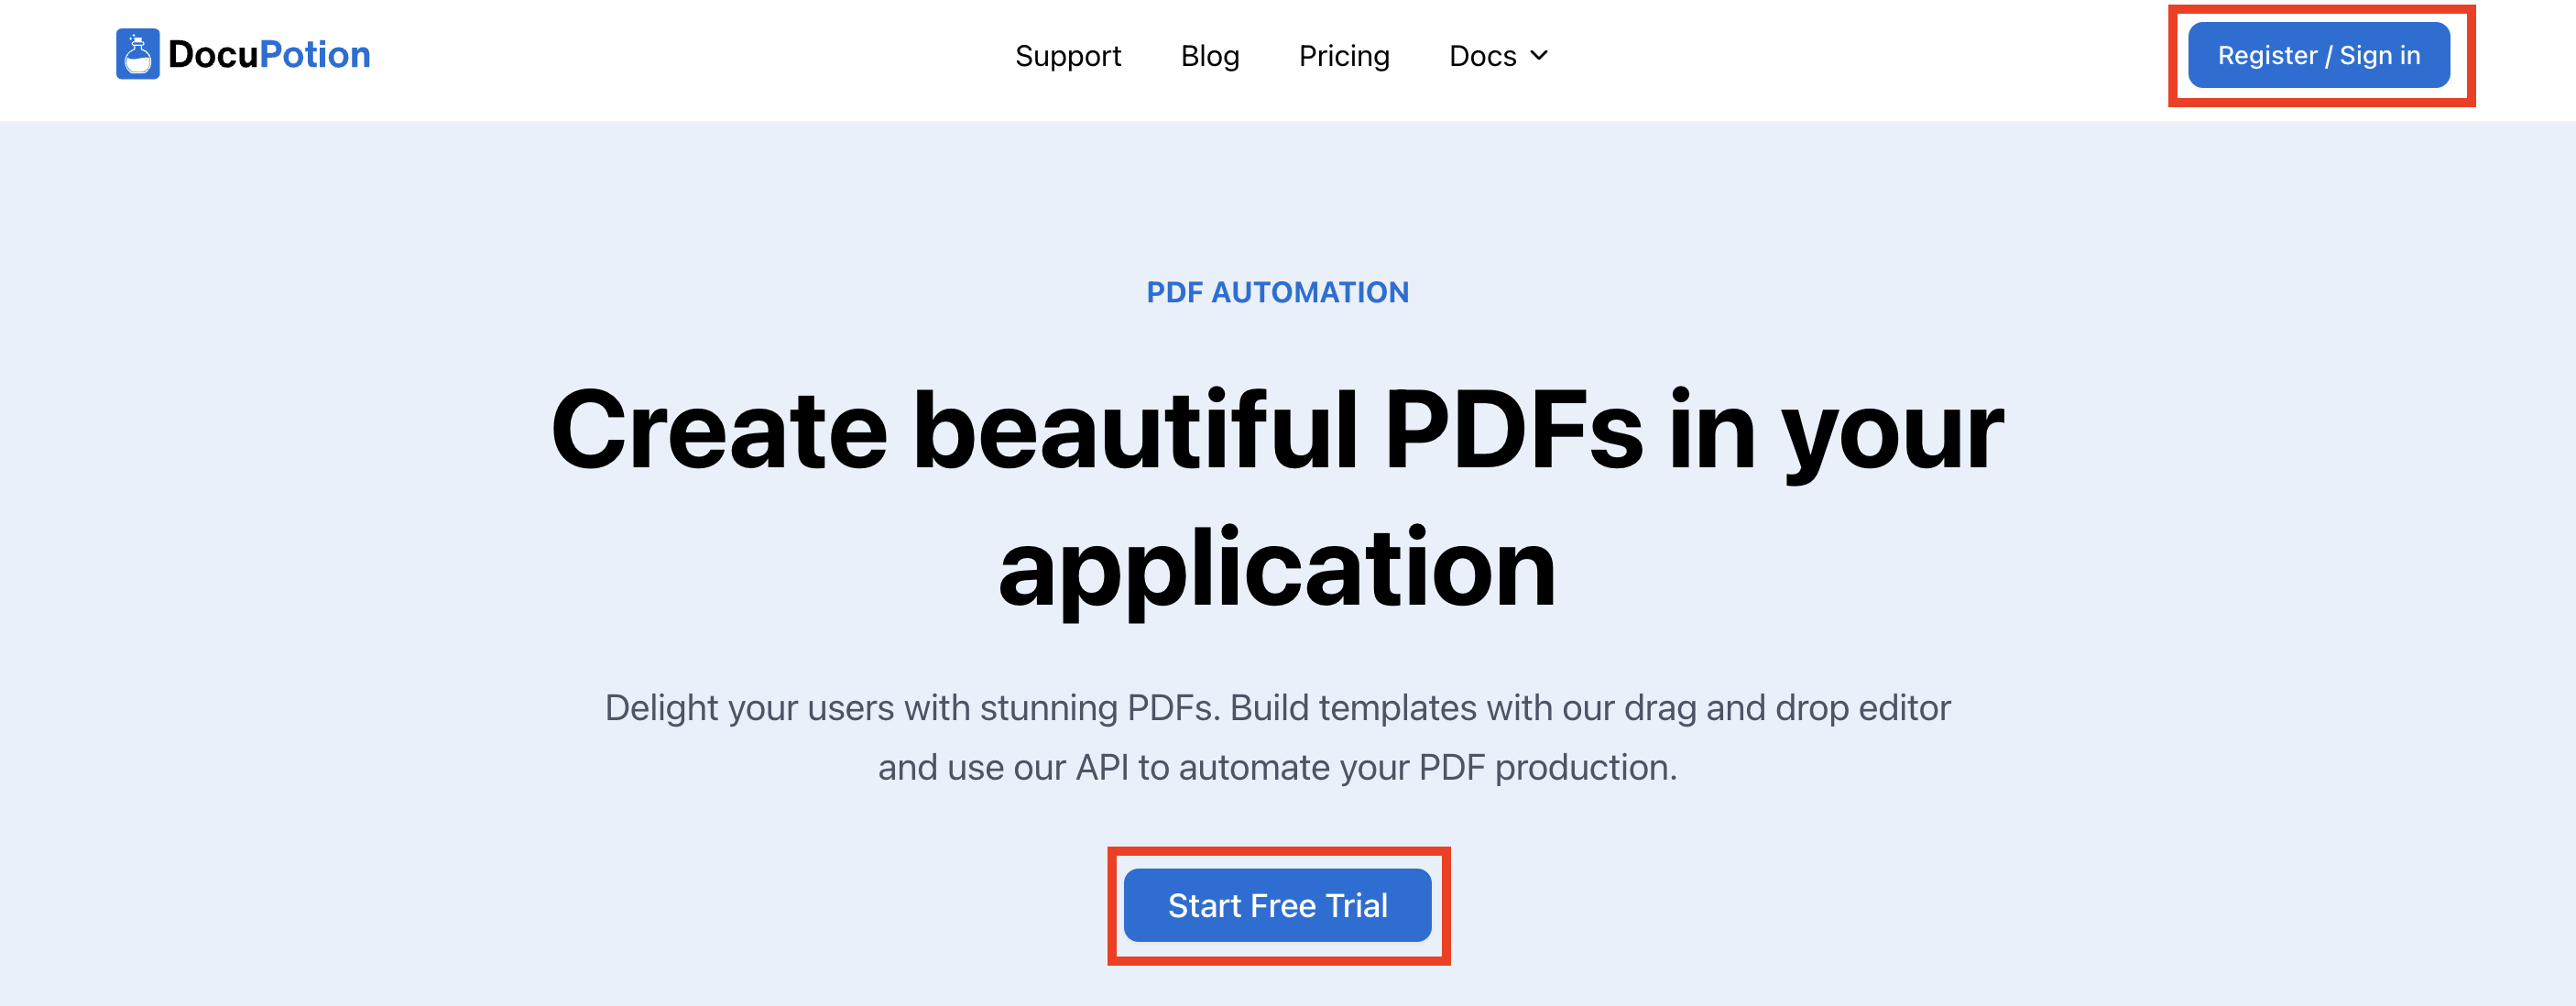Expand the chevron next to Docs
Viewport: 2576px width, 1006px height.
(x=1539, y=56)
